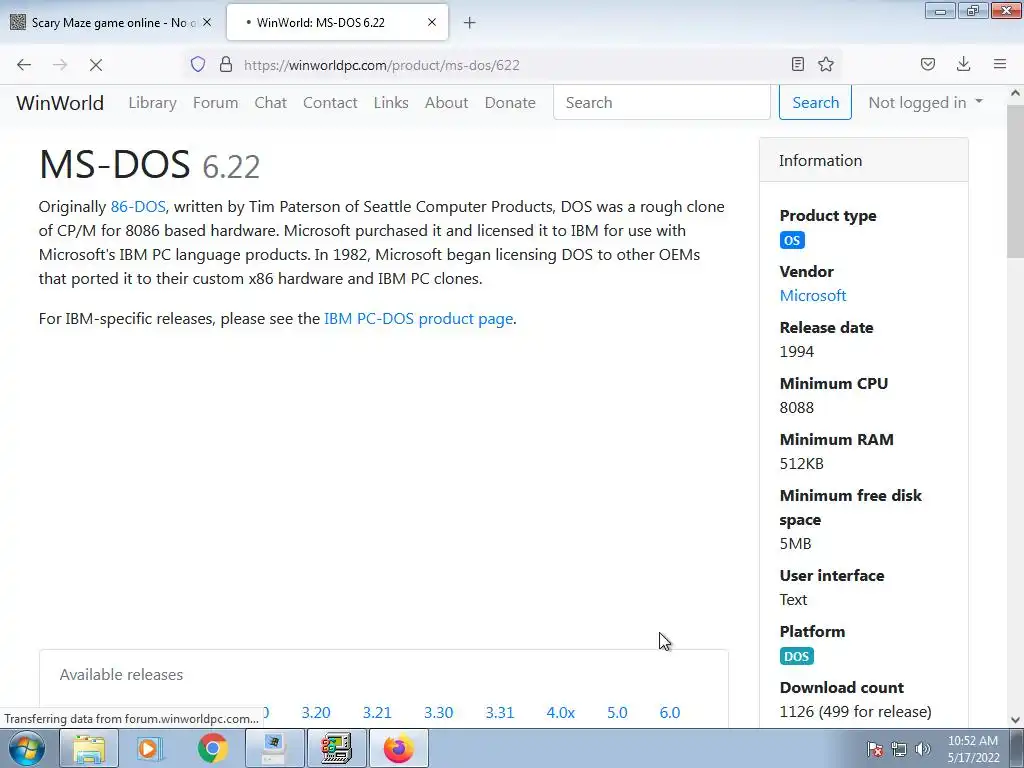
Task: Open the Firefox application menu
Action: point(1000,64)
